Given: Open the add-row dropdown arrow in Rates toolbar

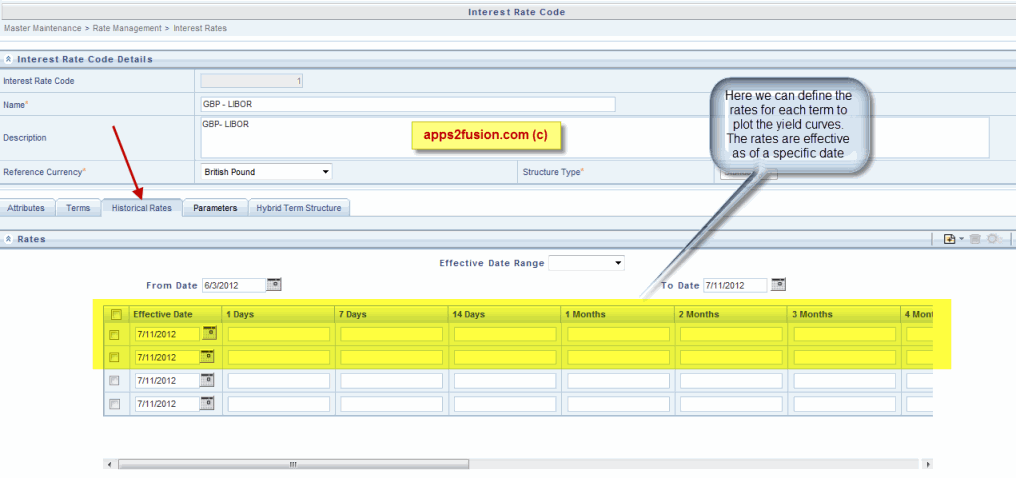Looking at the screenshot, I should pyautogui.click(x=962, y=239).
